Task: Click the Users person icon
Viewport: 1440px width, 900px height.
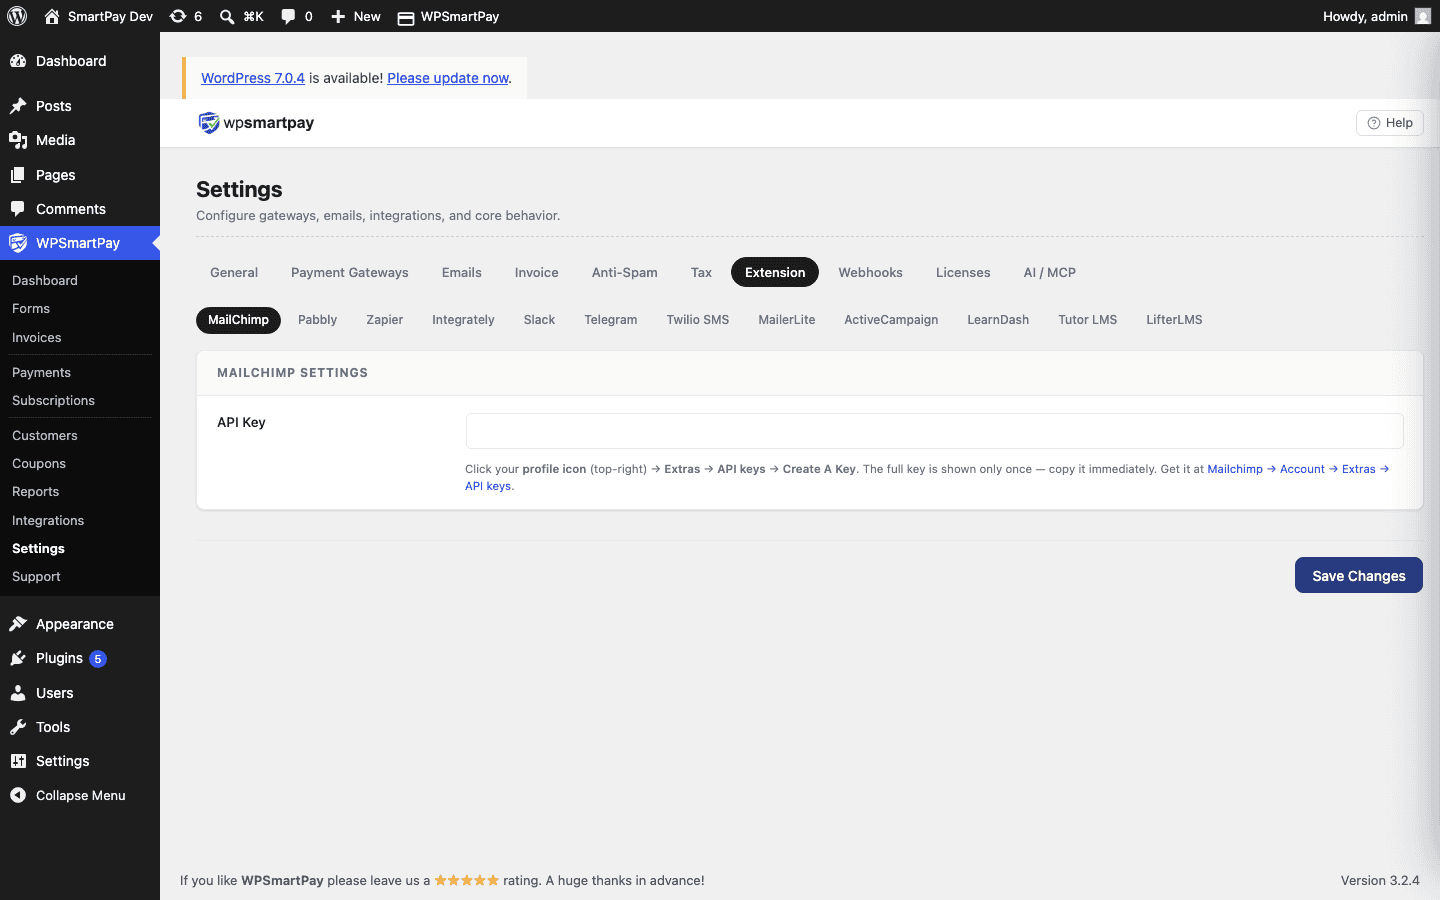Action: coord(18,693)
